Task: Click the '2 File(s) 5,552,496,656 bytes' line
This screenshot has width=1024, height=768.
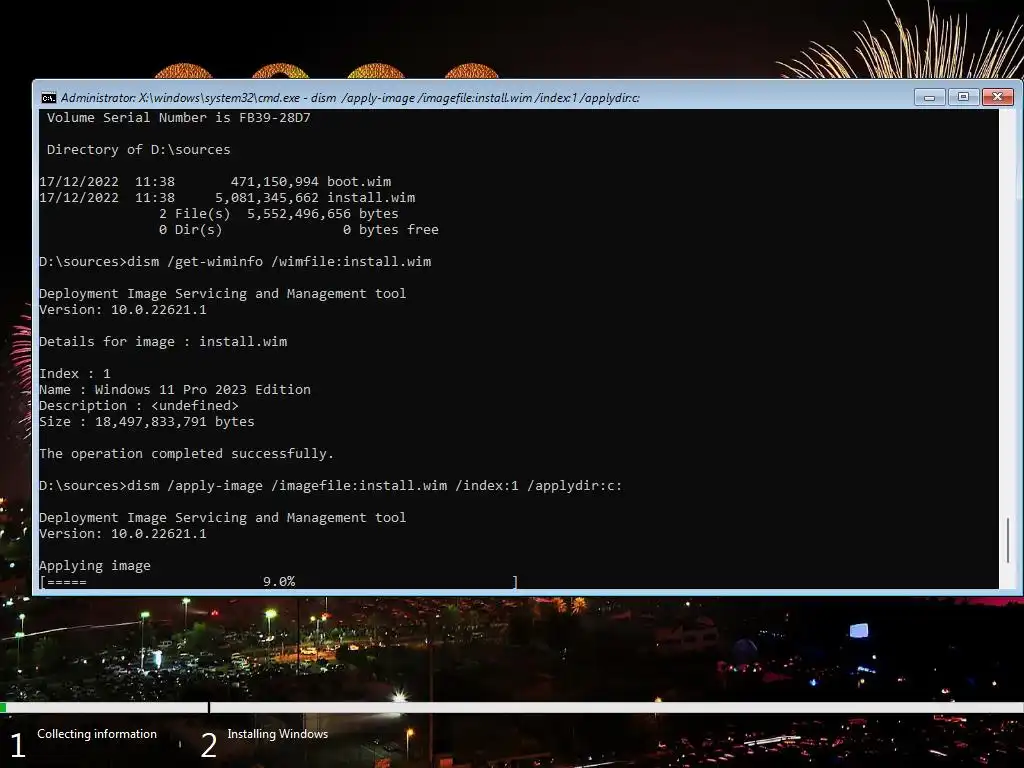Action: (x=278, y=214)
